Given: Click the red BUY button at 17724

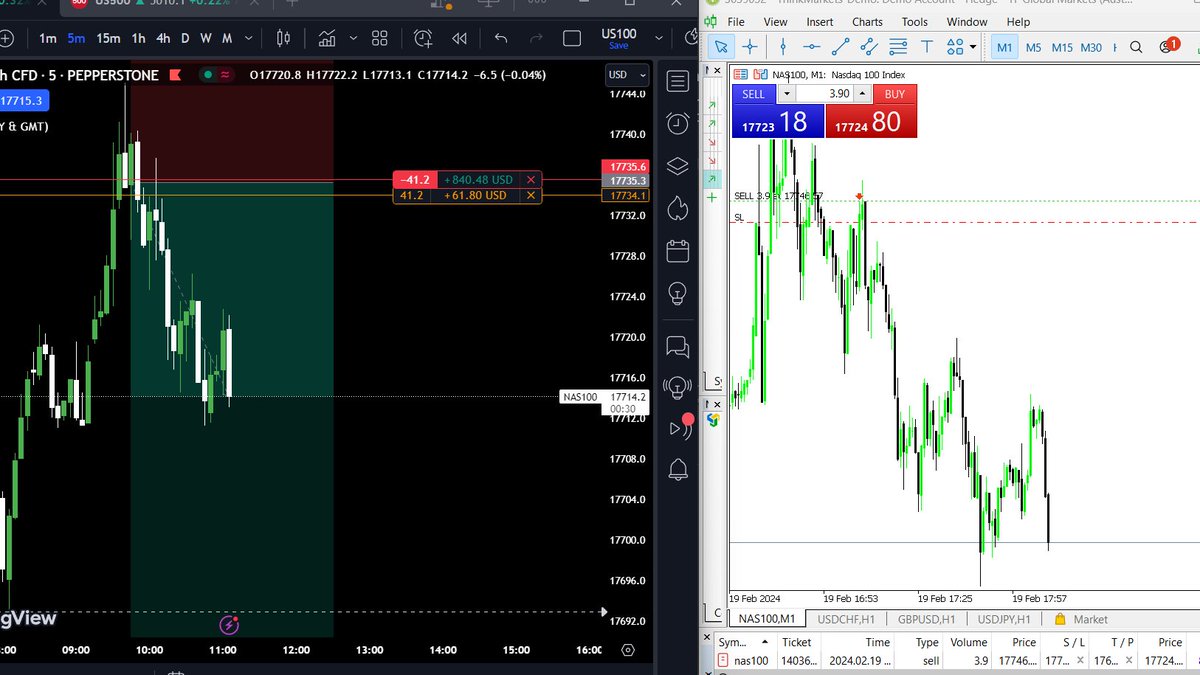Looking at the screenshot, I should [x=870, y=121].
